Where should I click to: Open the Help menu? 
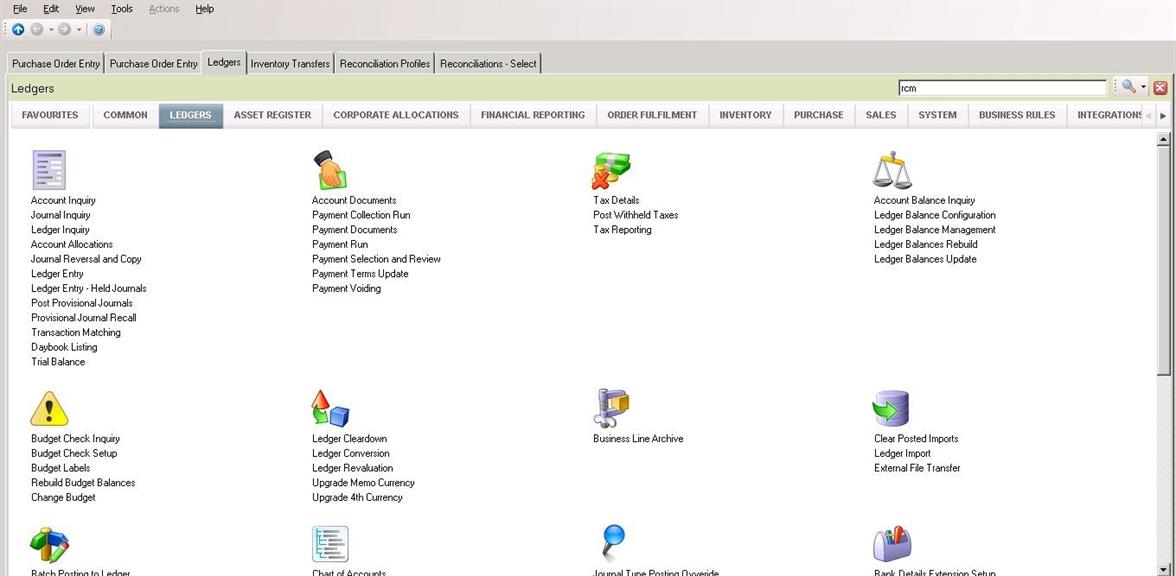point(205,9)
